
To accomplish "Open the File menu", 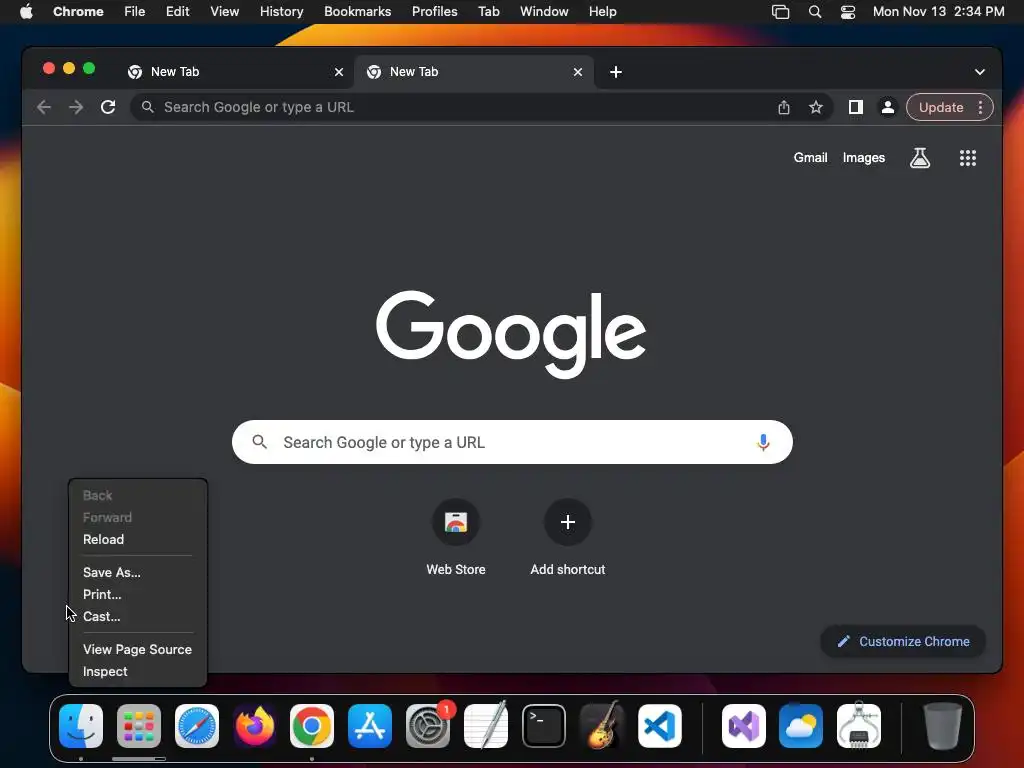I will [x=135, y=12].
